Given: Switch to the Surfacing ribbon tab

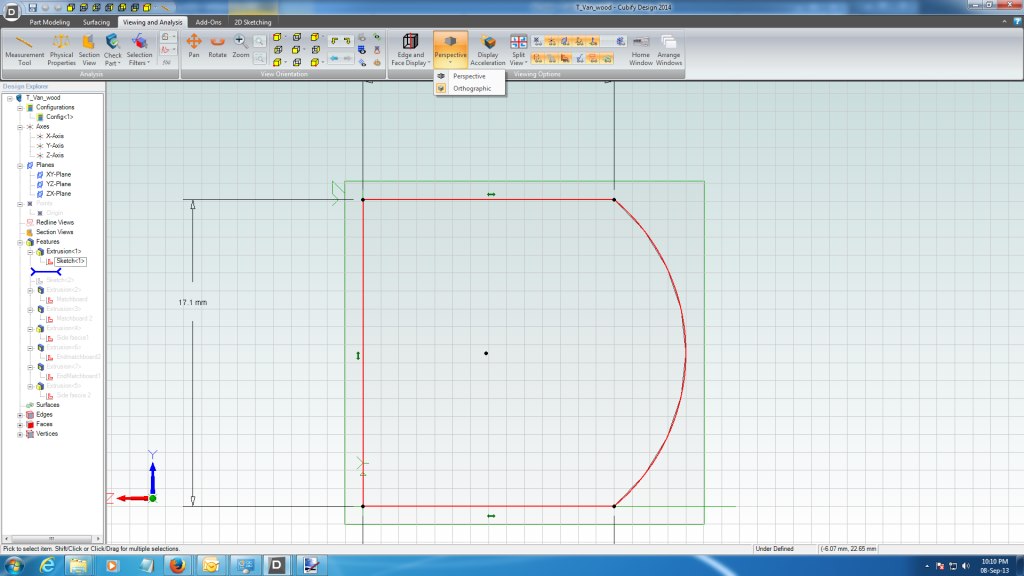Looking at the screenshot, I should tap(98, 21).
